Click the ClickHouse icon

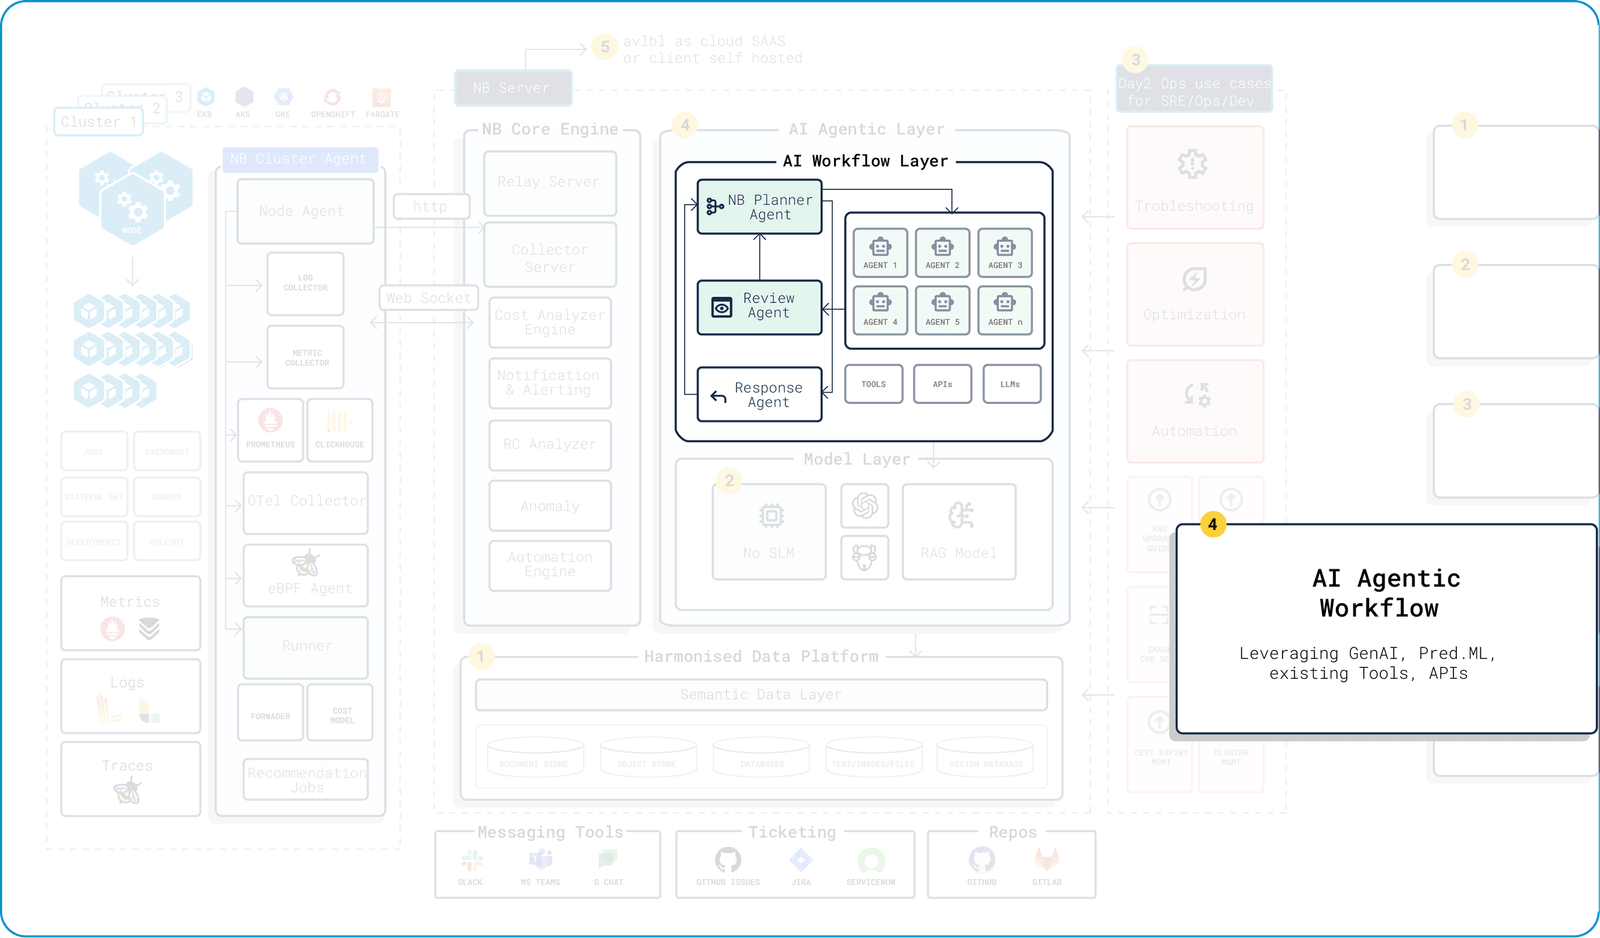[339, 421]
